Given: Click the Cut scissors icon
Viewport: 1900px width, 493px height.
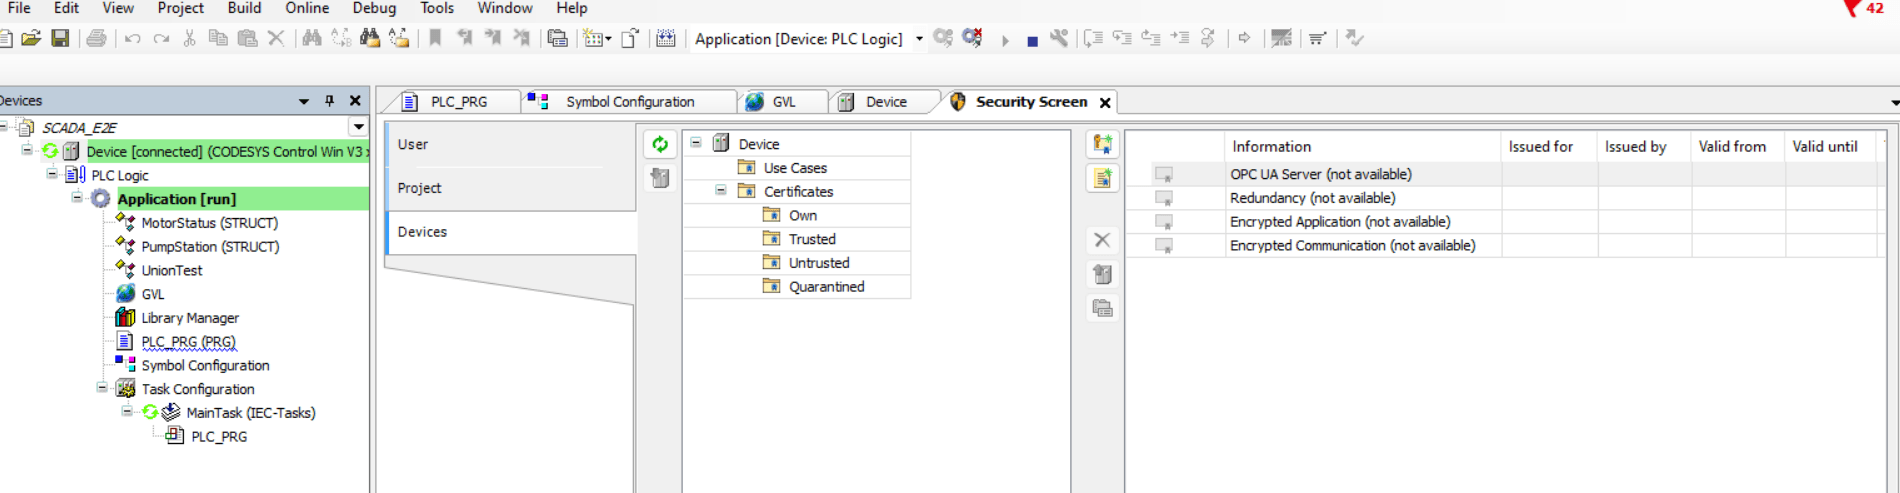Looking at the screenshot, I should (189, 38).
